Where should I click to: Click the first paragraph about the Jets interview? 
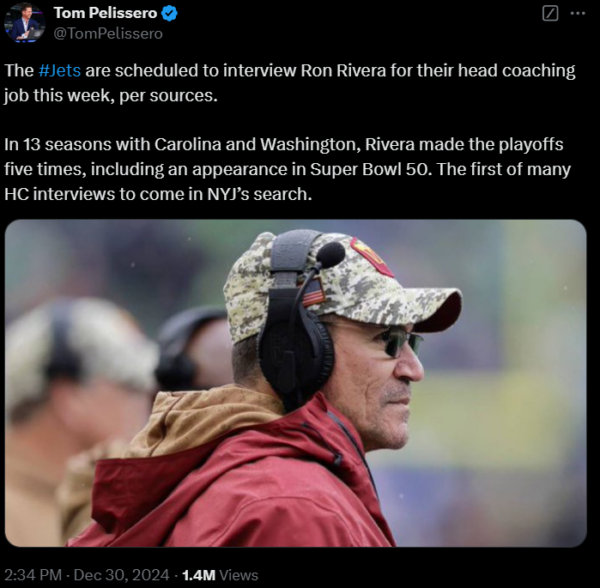point(290,82)
